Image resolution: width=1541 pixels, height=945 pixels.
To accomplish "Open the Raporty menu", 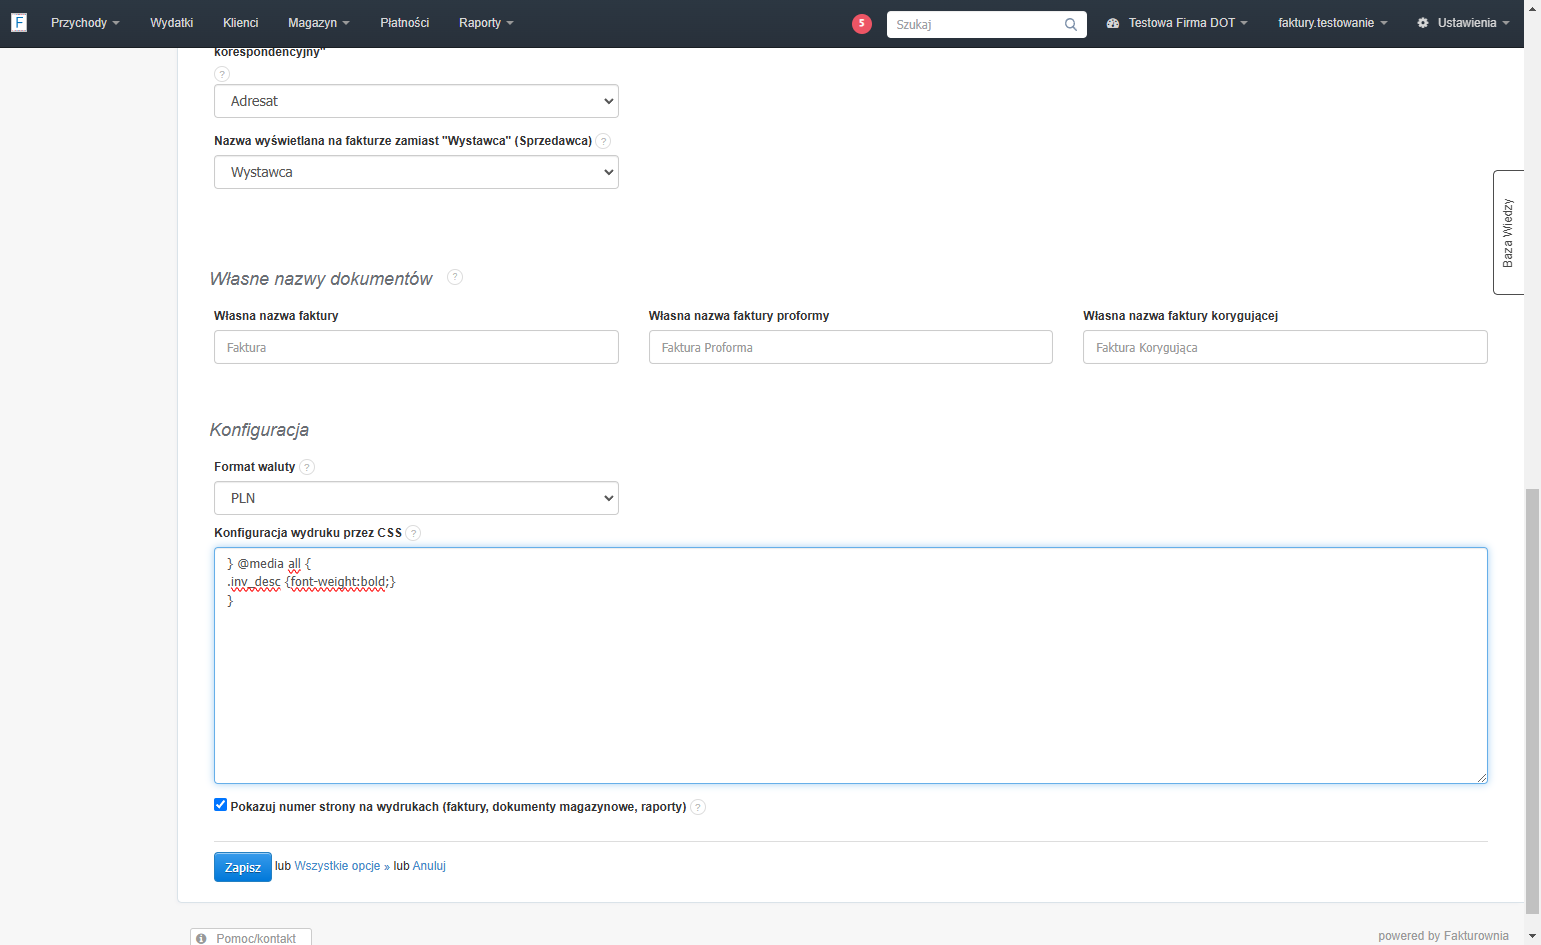I will click(x=486, y=23).
